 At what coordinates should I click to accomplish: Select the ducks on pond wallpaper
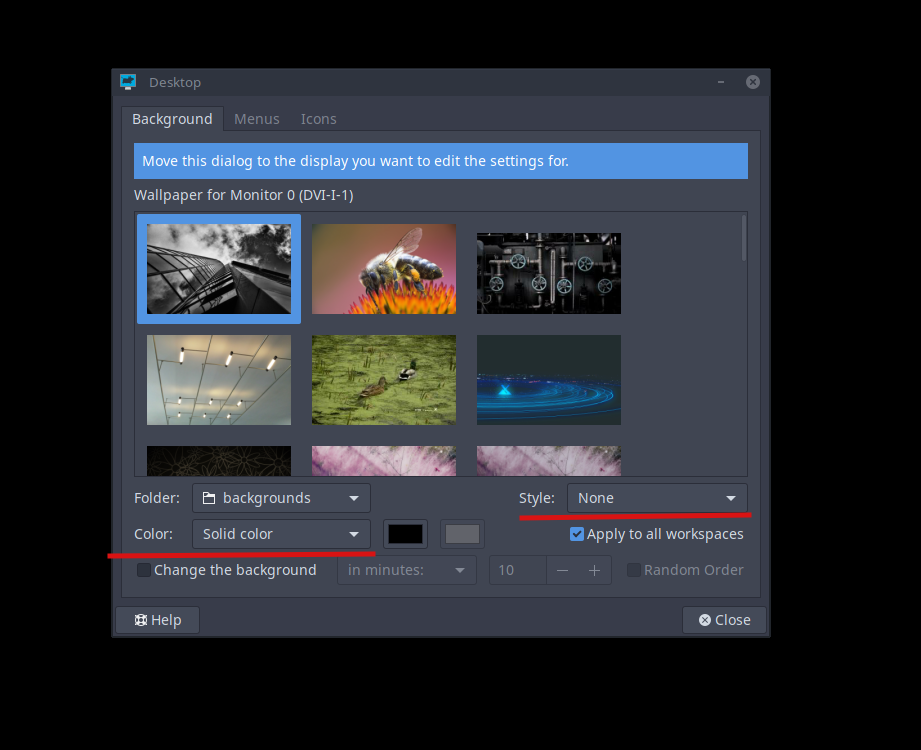[384, 379]
